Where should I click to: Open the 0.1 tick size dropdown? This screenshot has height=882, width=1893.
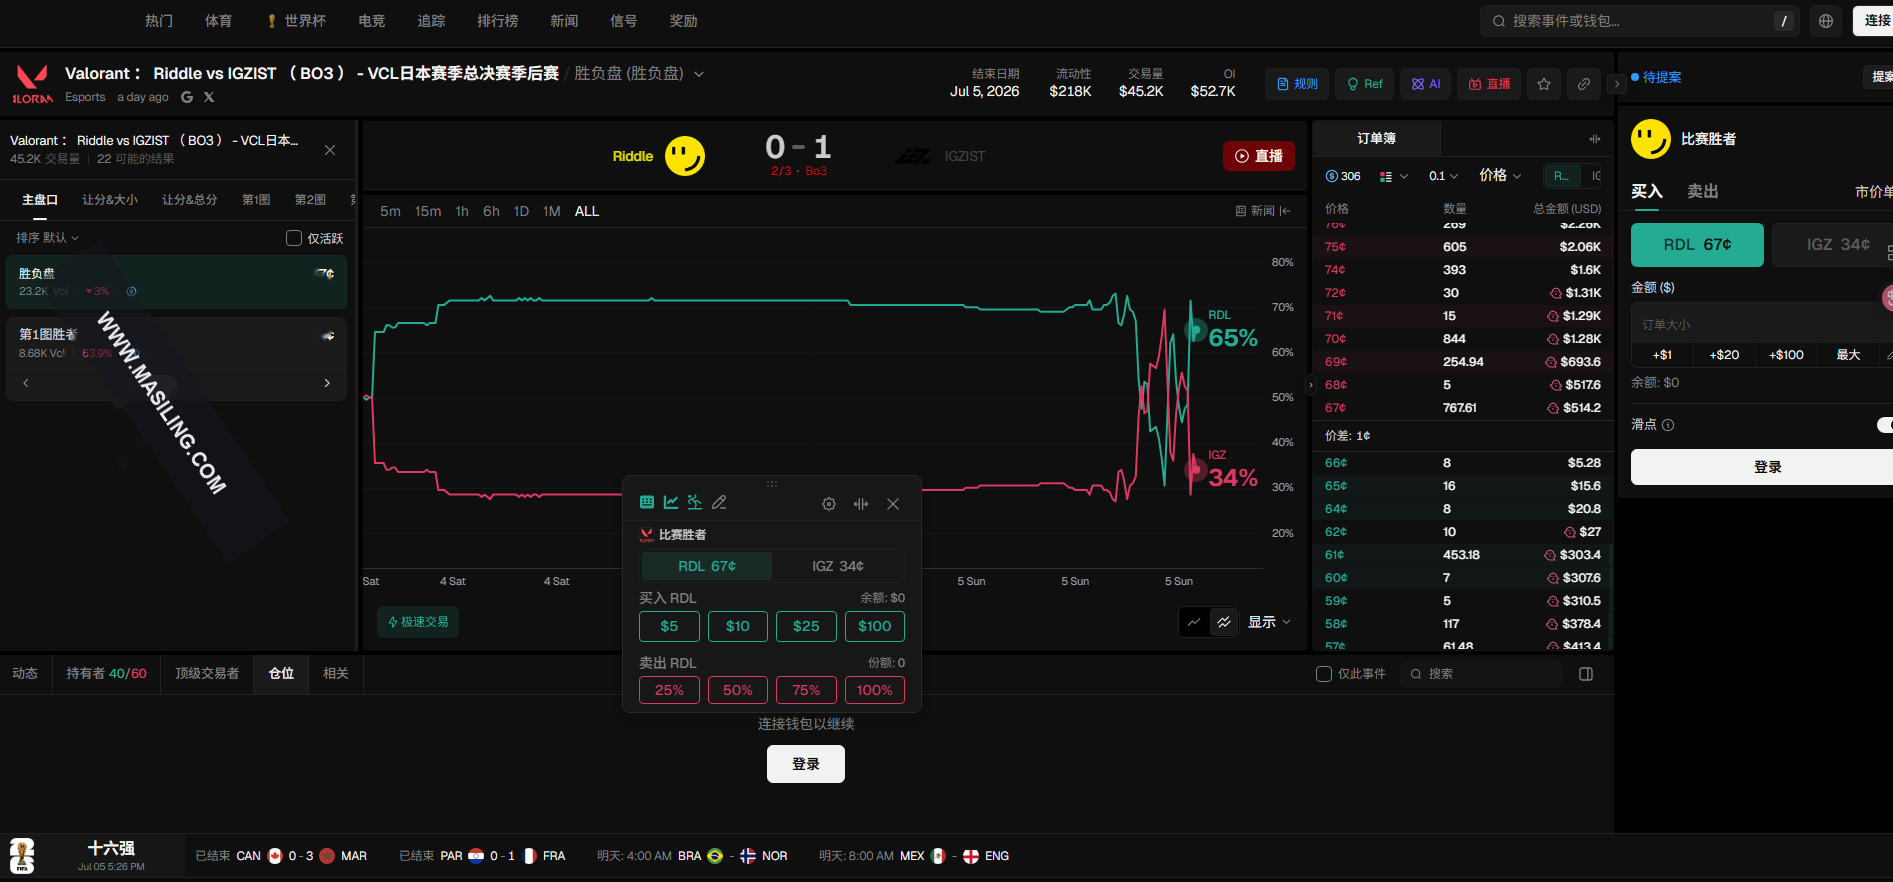click(1443, 176)
